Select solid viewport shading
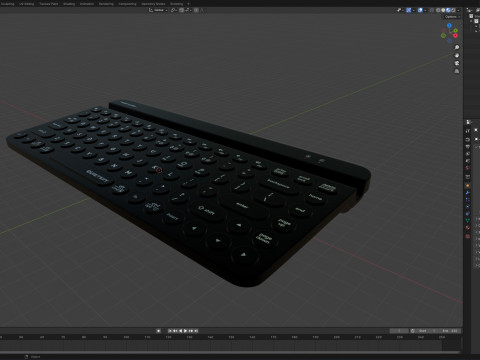The image size is (480, 360). pyautogui.click(x=443, y=10)
